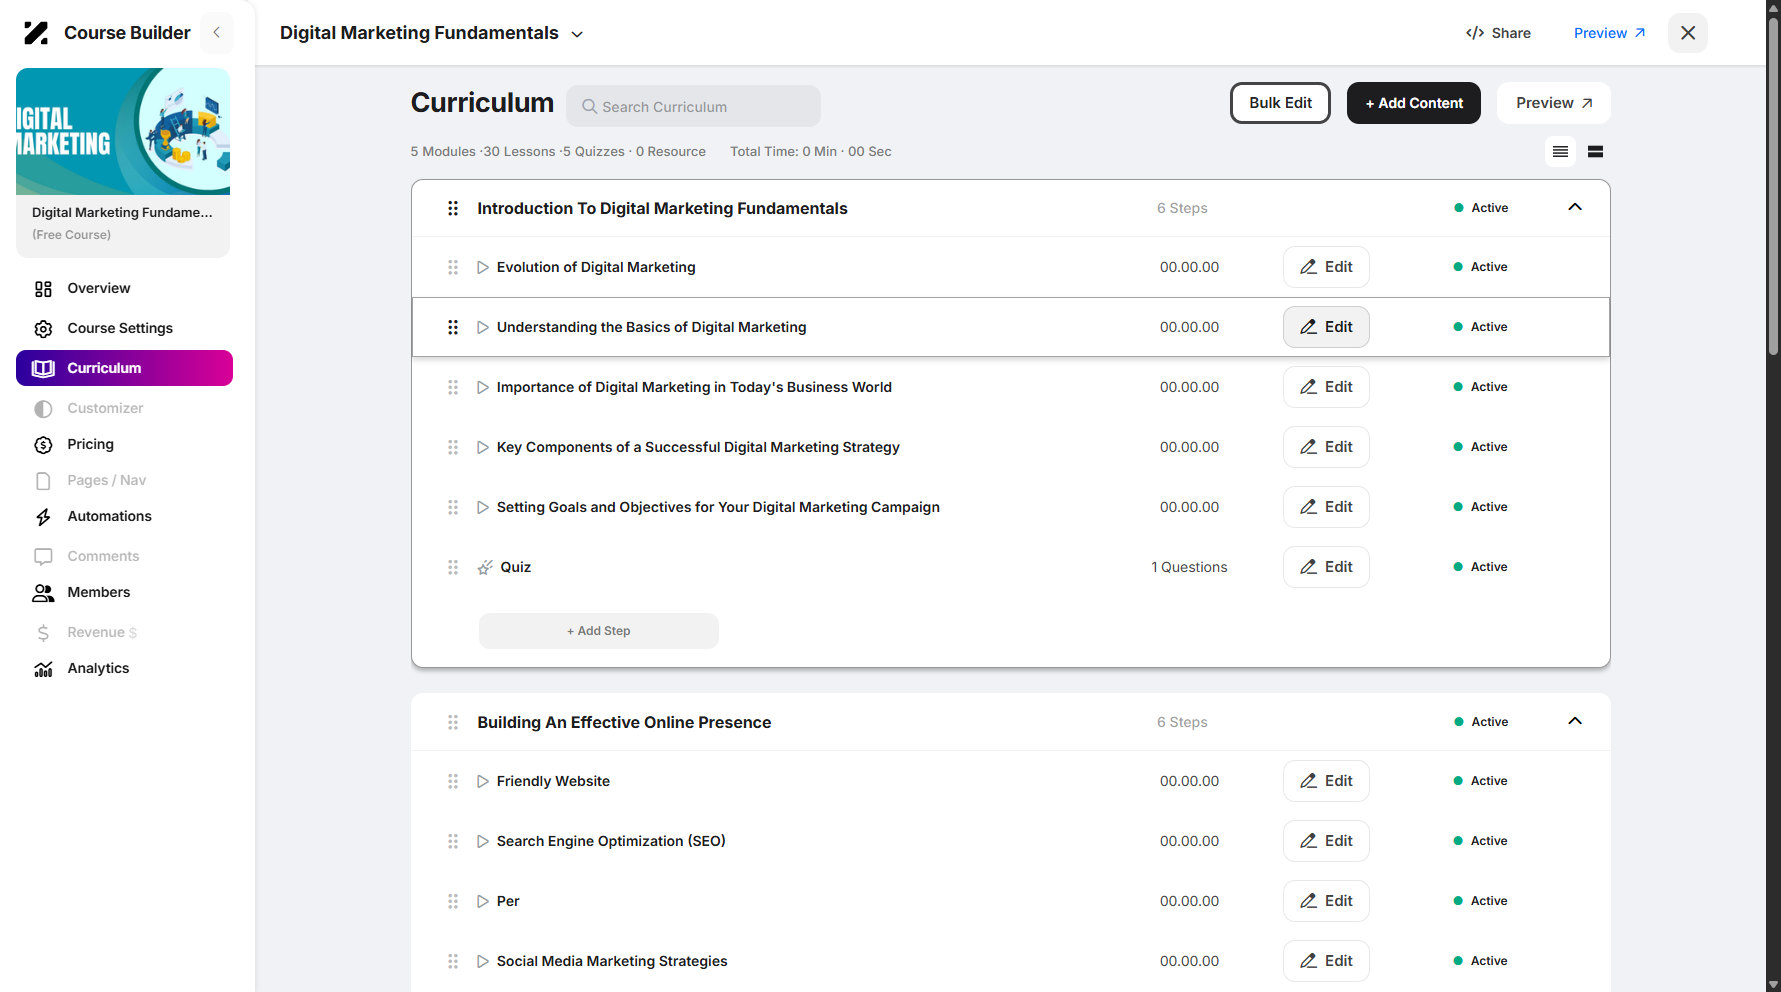
Task: Click Active status on the first Quiz row
Action: [x=1481, y=567]
